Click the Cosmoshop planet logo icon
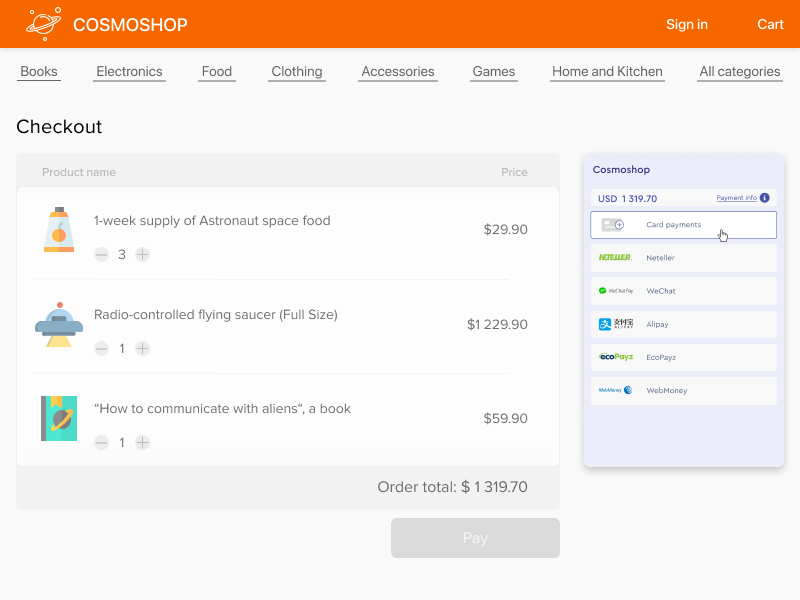Screen dimensions: 800x600 (x=43, y=24)
